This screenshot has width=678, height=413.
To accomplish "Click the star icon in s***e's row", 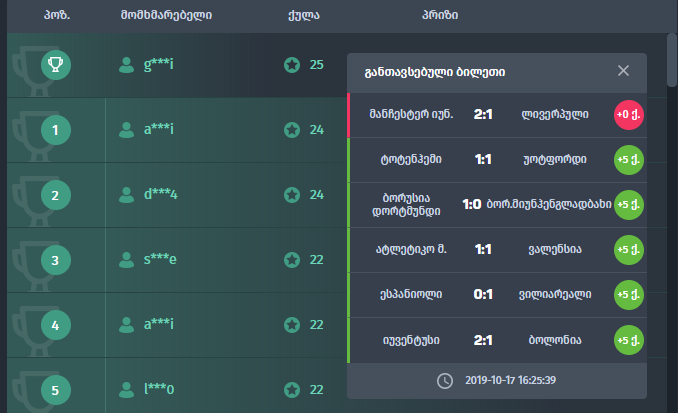I will point(291,260).
